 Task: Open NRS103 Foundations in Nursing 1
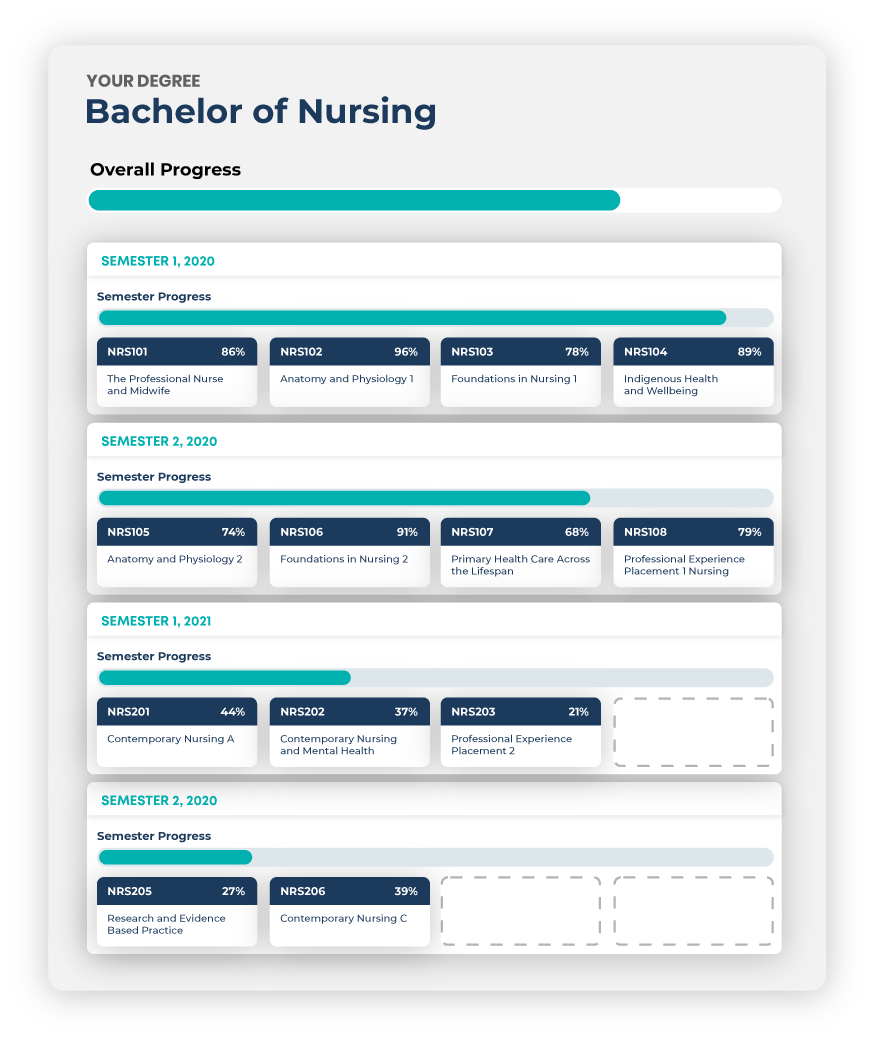click(520, 372)
